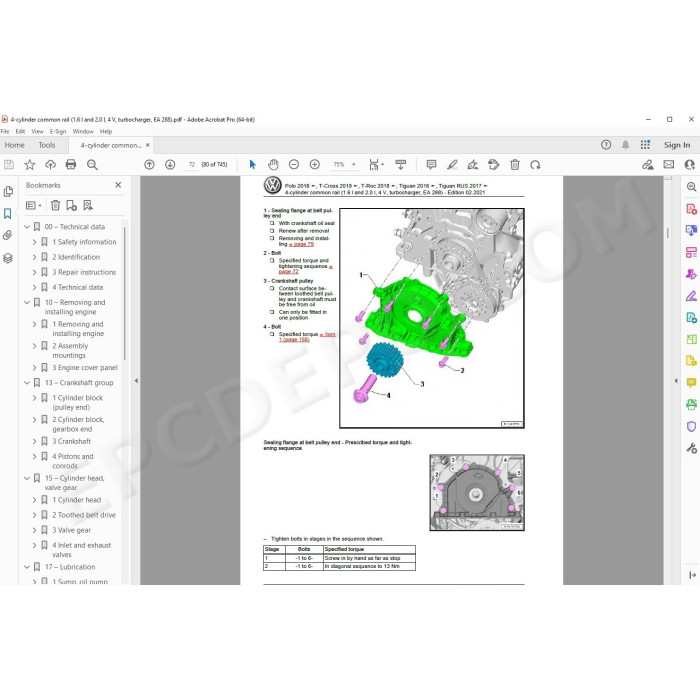Open the Find text magnifier
Image resolution: width=700 pixels, height=700 pixels.
[92, 165]
